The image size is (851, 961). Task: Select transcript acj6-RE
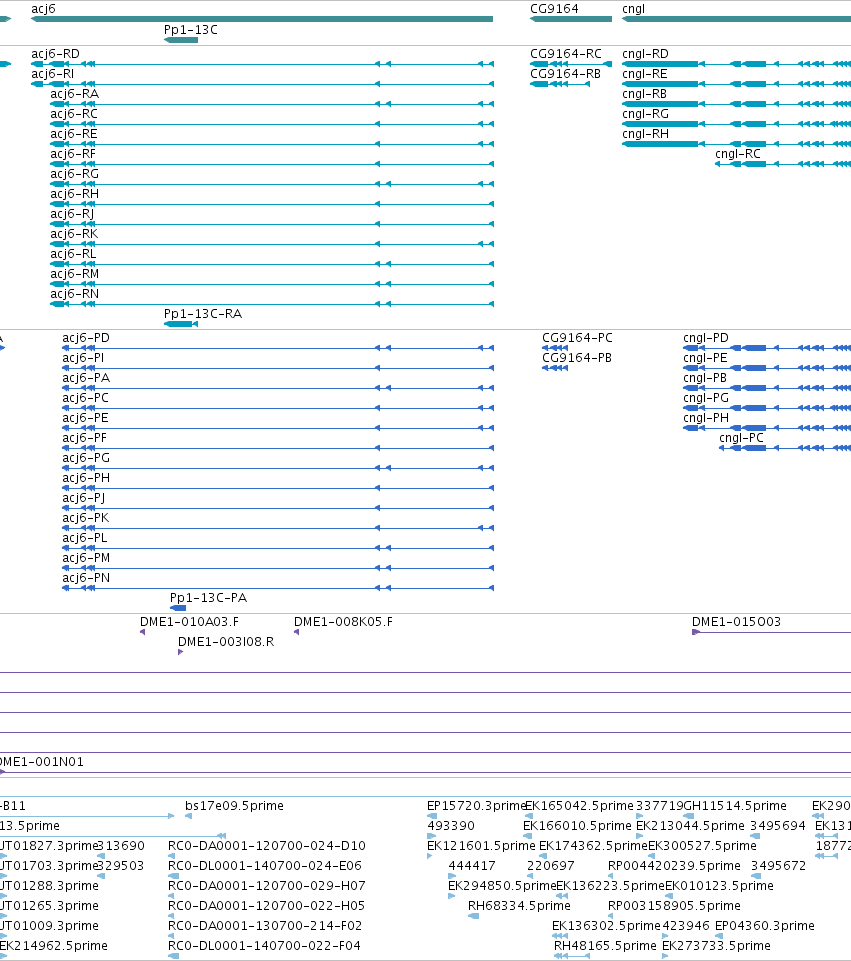(74, 134)
